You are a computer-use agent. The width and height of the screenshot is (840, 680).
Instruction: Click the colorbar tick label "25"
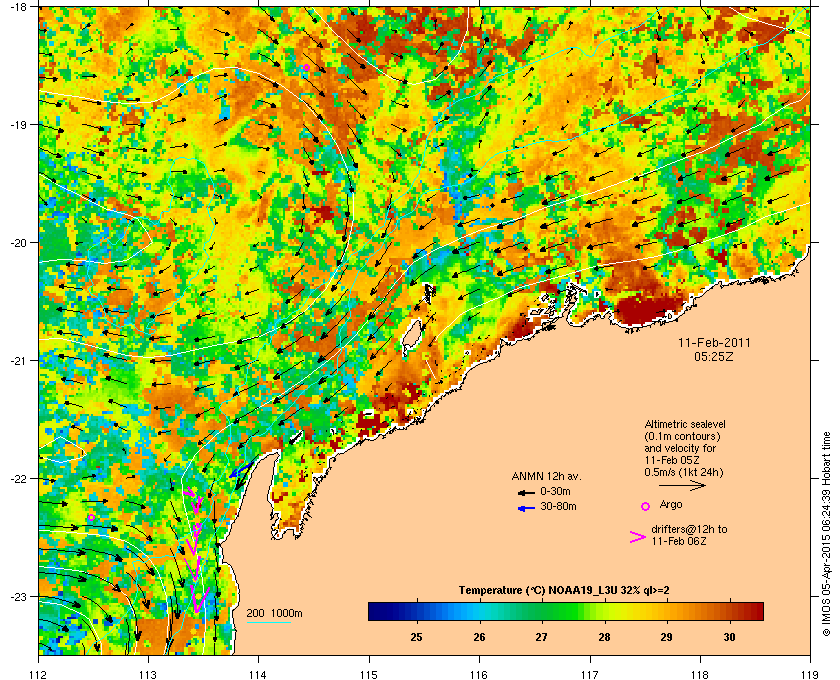[416, 637]
